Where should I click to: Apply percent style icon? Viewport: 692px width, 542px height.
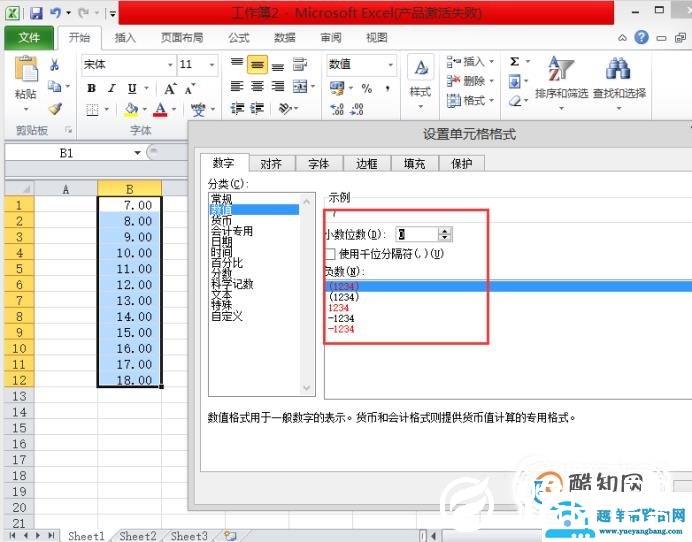(367, 88)
